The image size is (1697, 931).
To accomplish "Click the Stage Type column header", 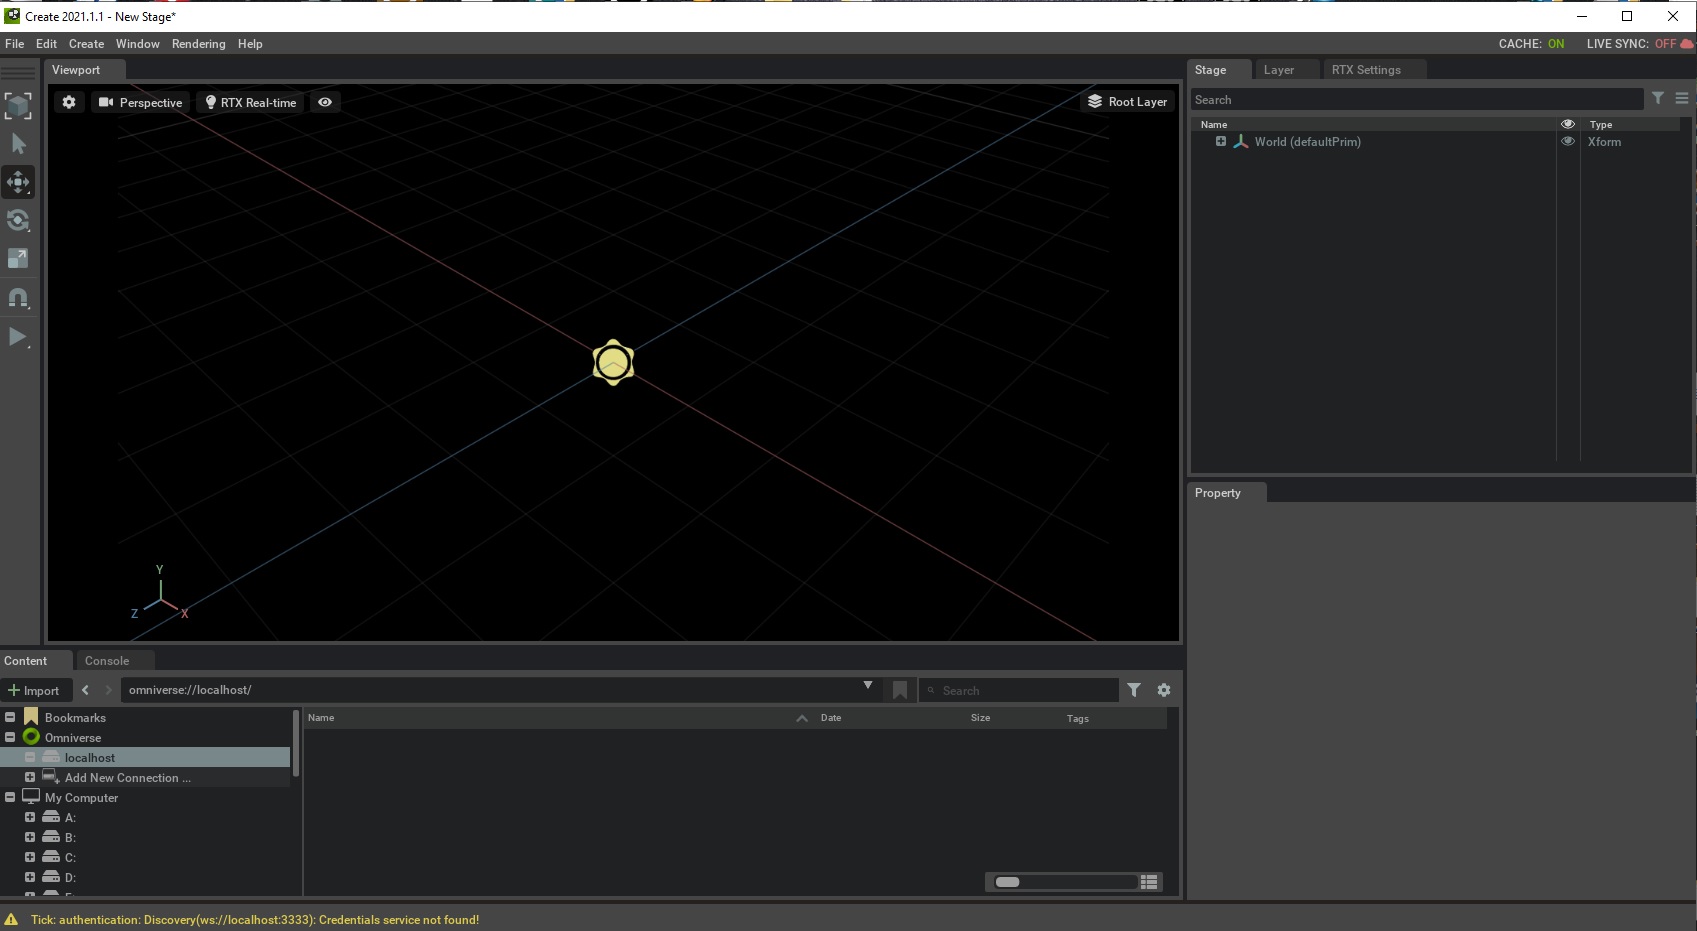I will (x=1600, y=125).
